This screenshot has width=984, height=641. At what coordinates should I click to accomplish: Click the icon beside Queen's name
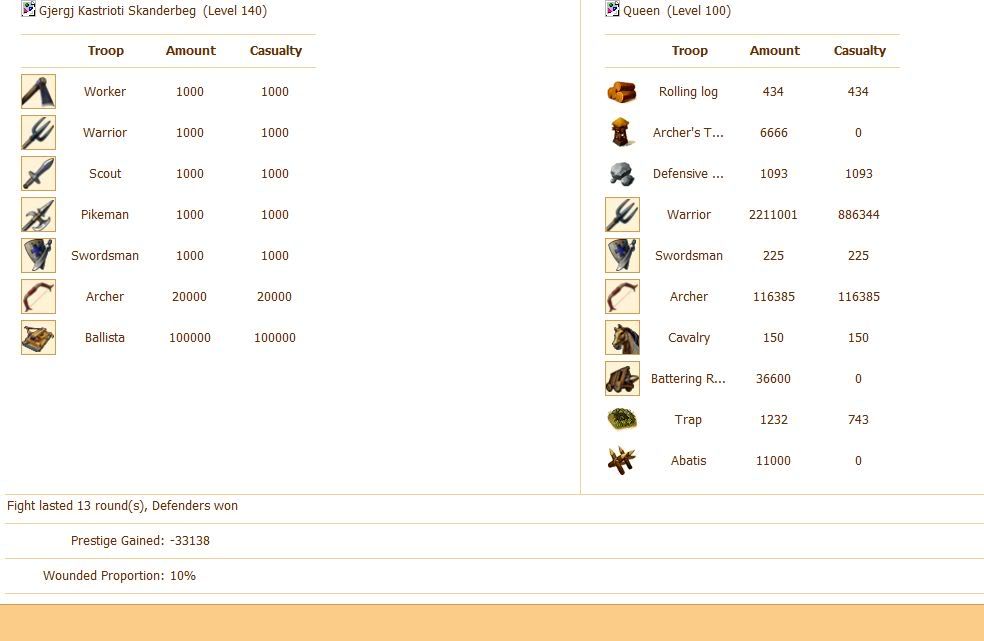click(613, 10)
